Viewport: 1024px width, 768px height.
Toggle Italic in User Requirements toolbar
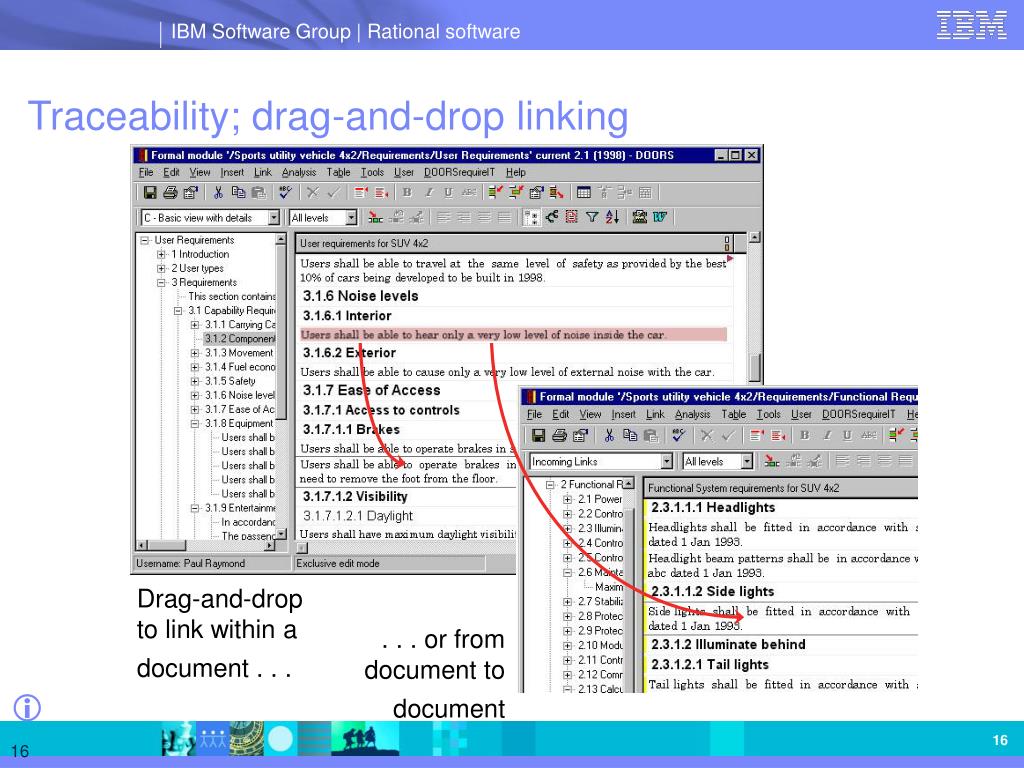428,192
